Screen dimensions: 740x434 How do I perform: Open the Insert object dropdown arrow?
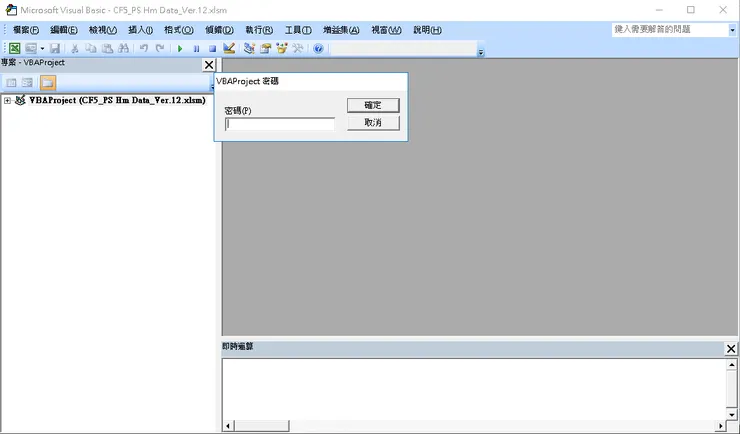42,48
